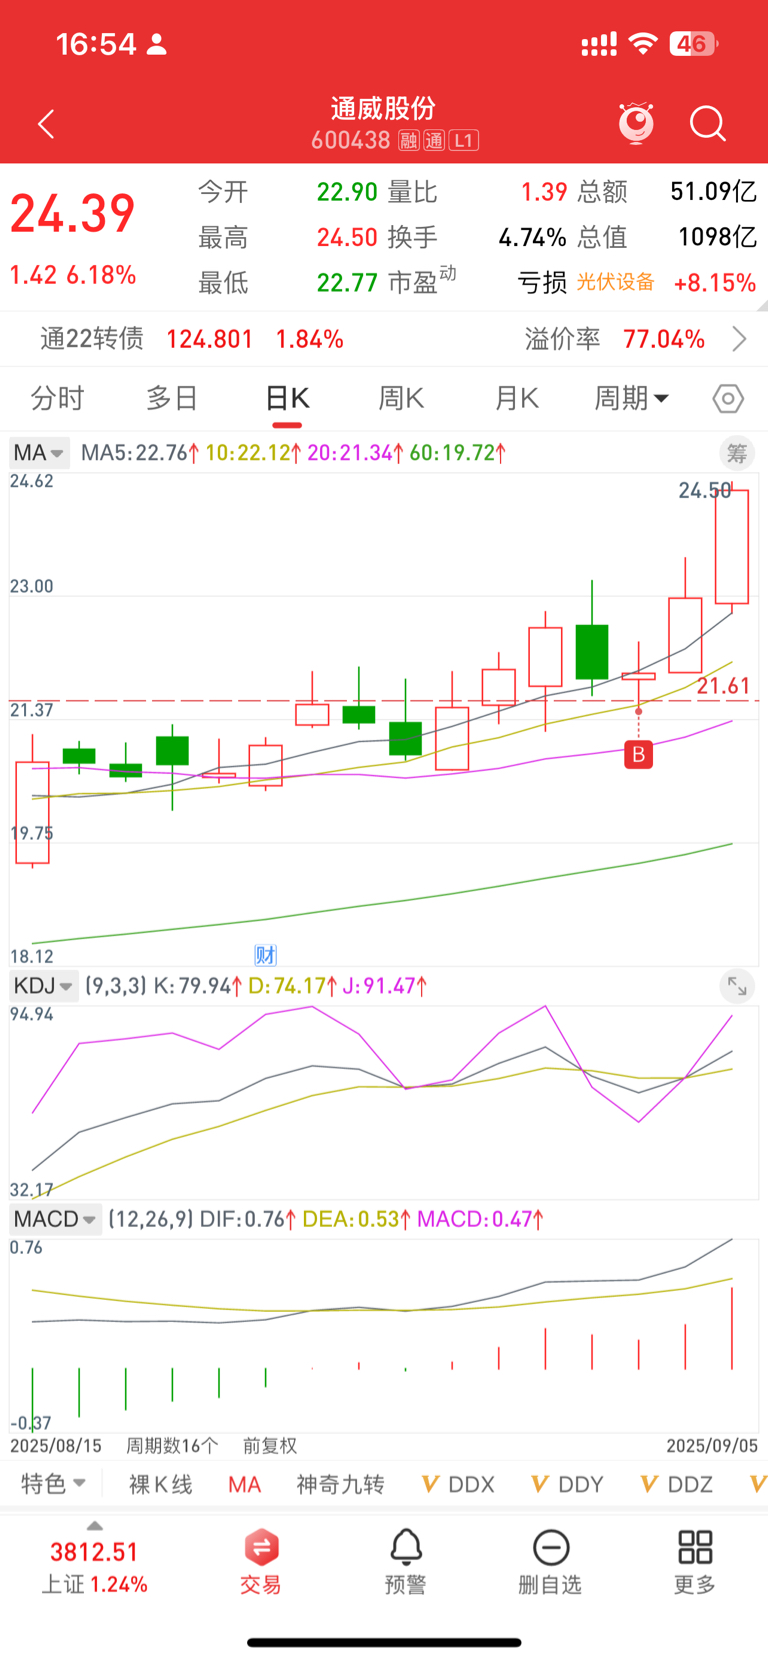768x1662 pixels.
Task: Open convertible bond row chevron
Action: tap(739, 339)
